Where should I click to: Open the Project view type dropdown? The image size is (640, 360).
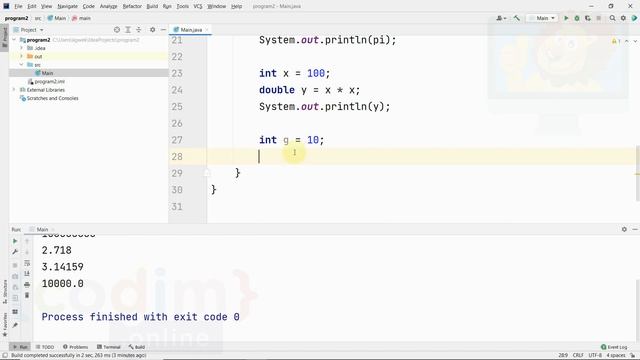click(29, 30)
